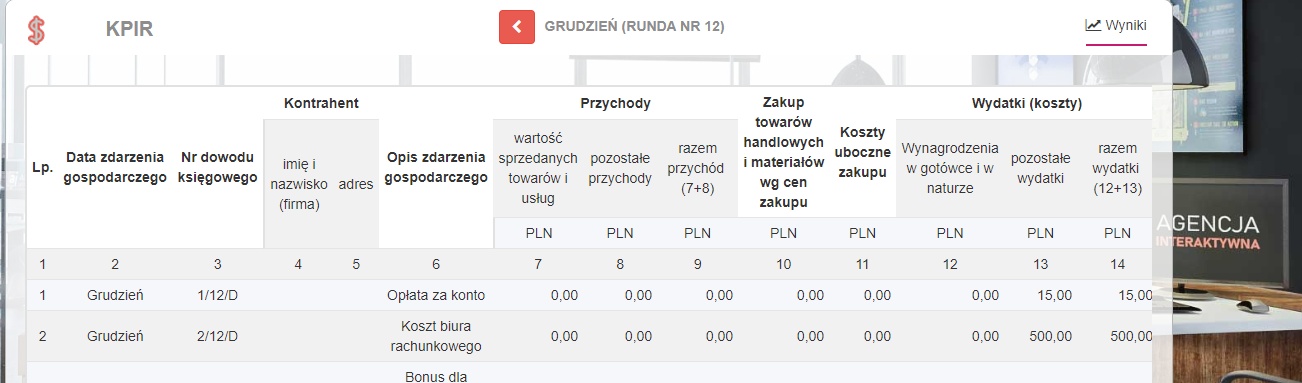Select row with Opłata za konto

pyautogui.click(x=589, y=295)
